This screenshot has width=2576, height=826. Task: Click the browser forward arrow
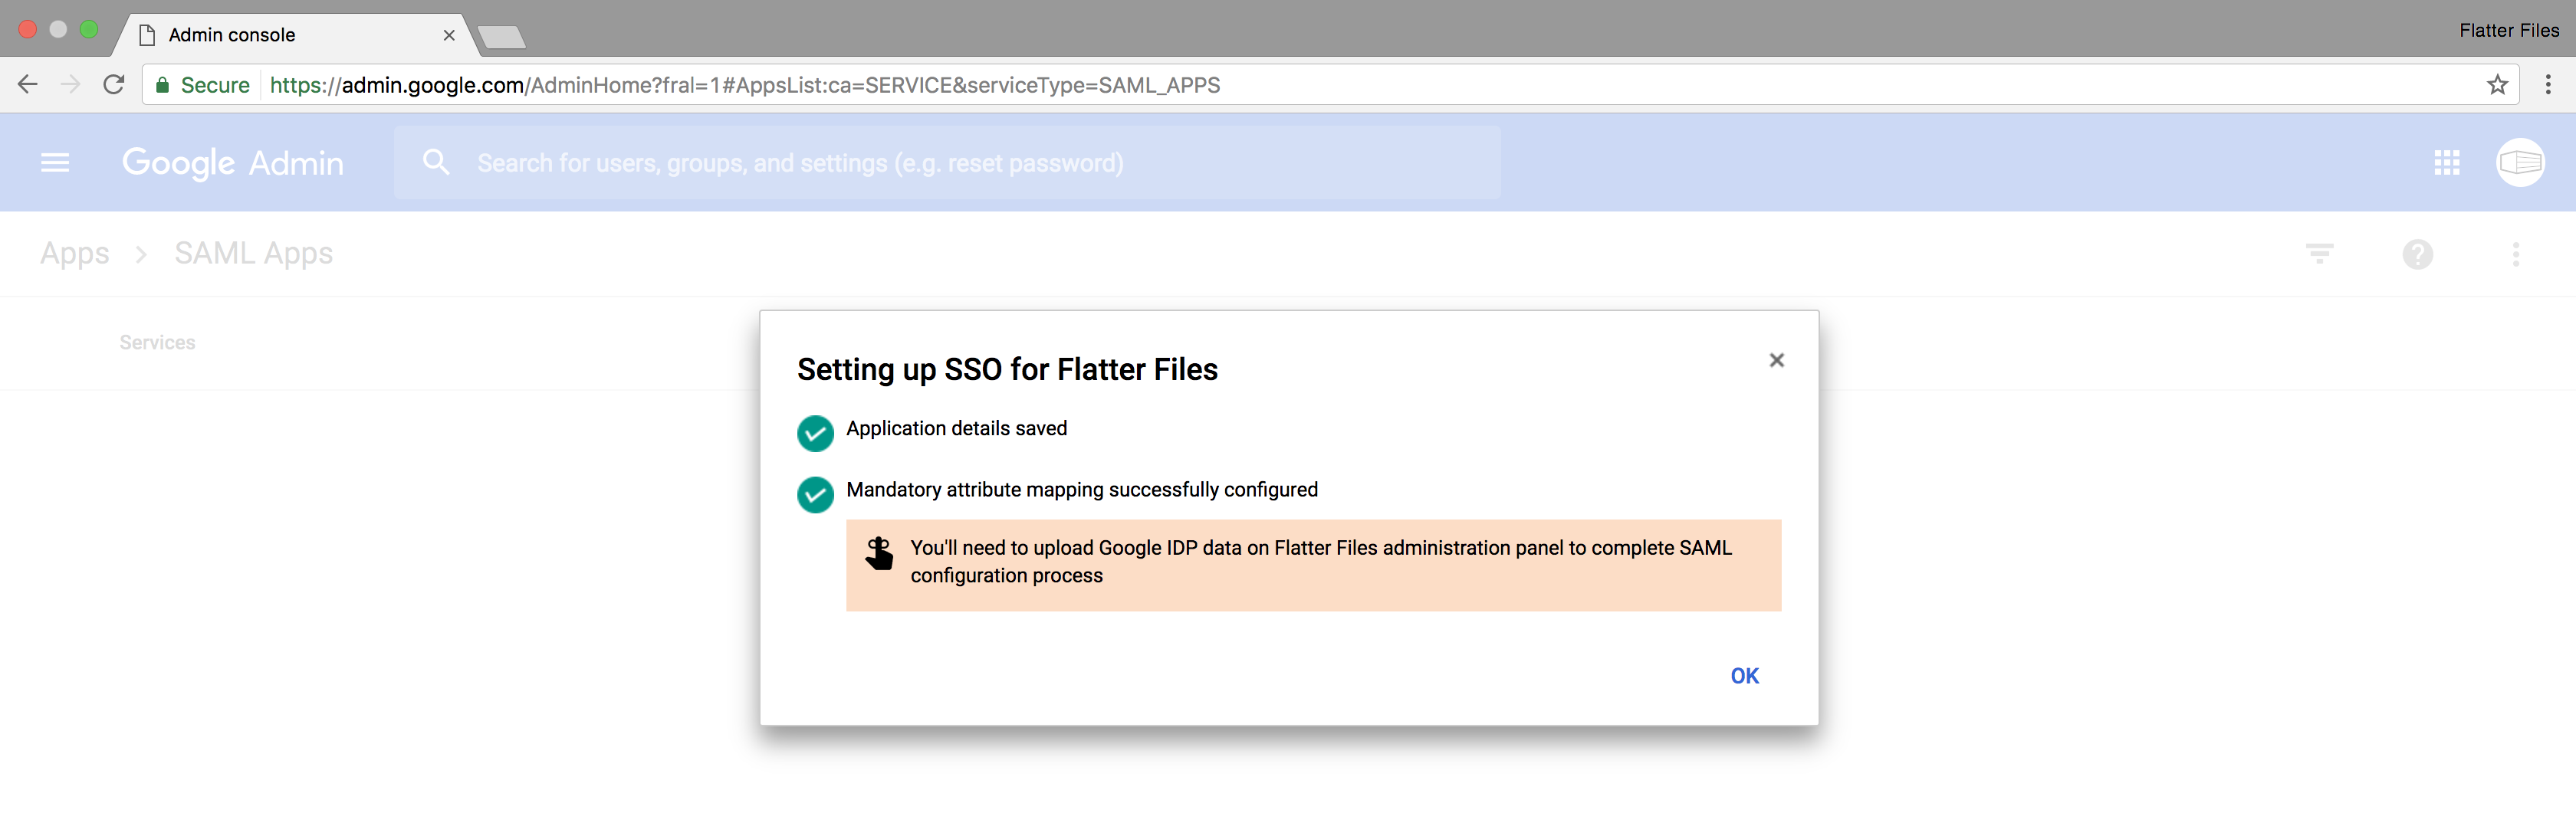(70, 85)
